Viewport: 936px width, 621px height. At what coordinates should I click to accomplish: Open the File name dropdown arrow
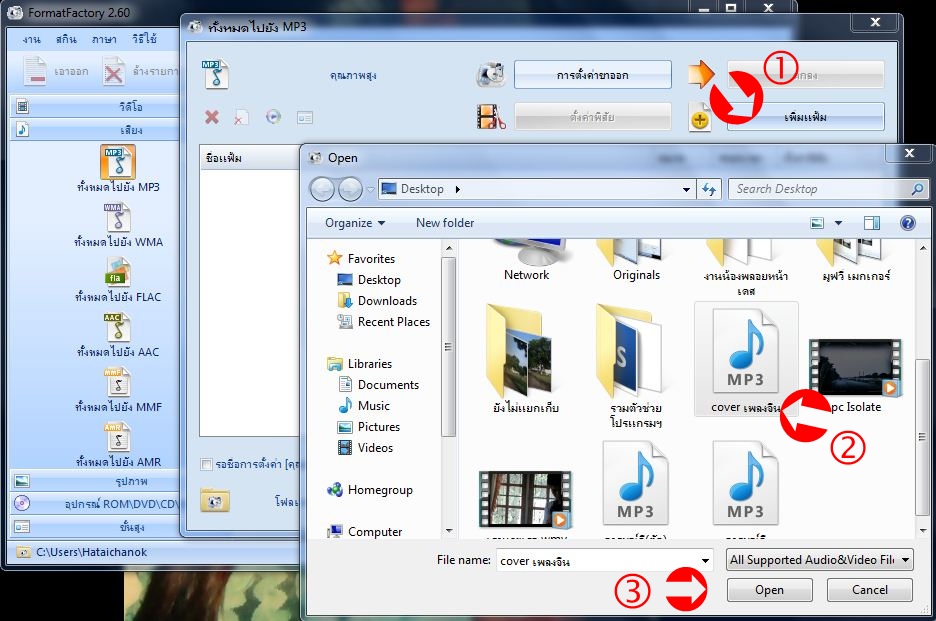click(706, 561)
